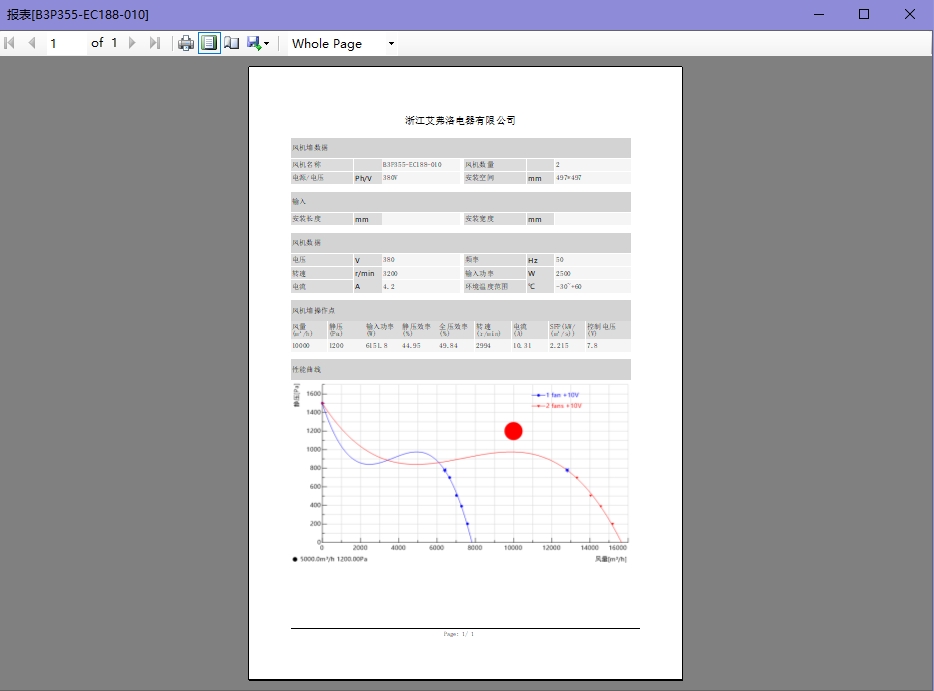Go to the previous report page

click(x=32, y=43)
